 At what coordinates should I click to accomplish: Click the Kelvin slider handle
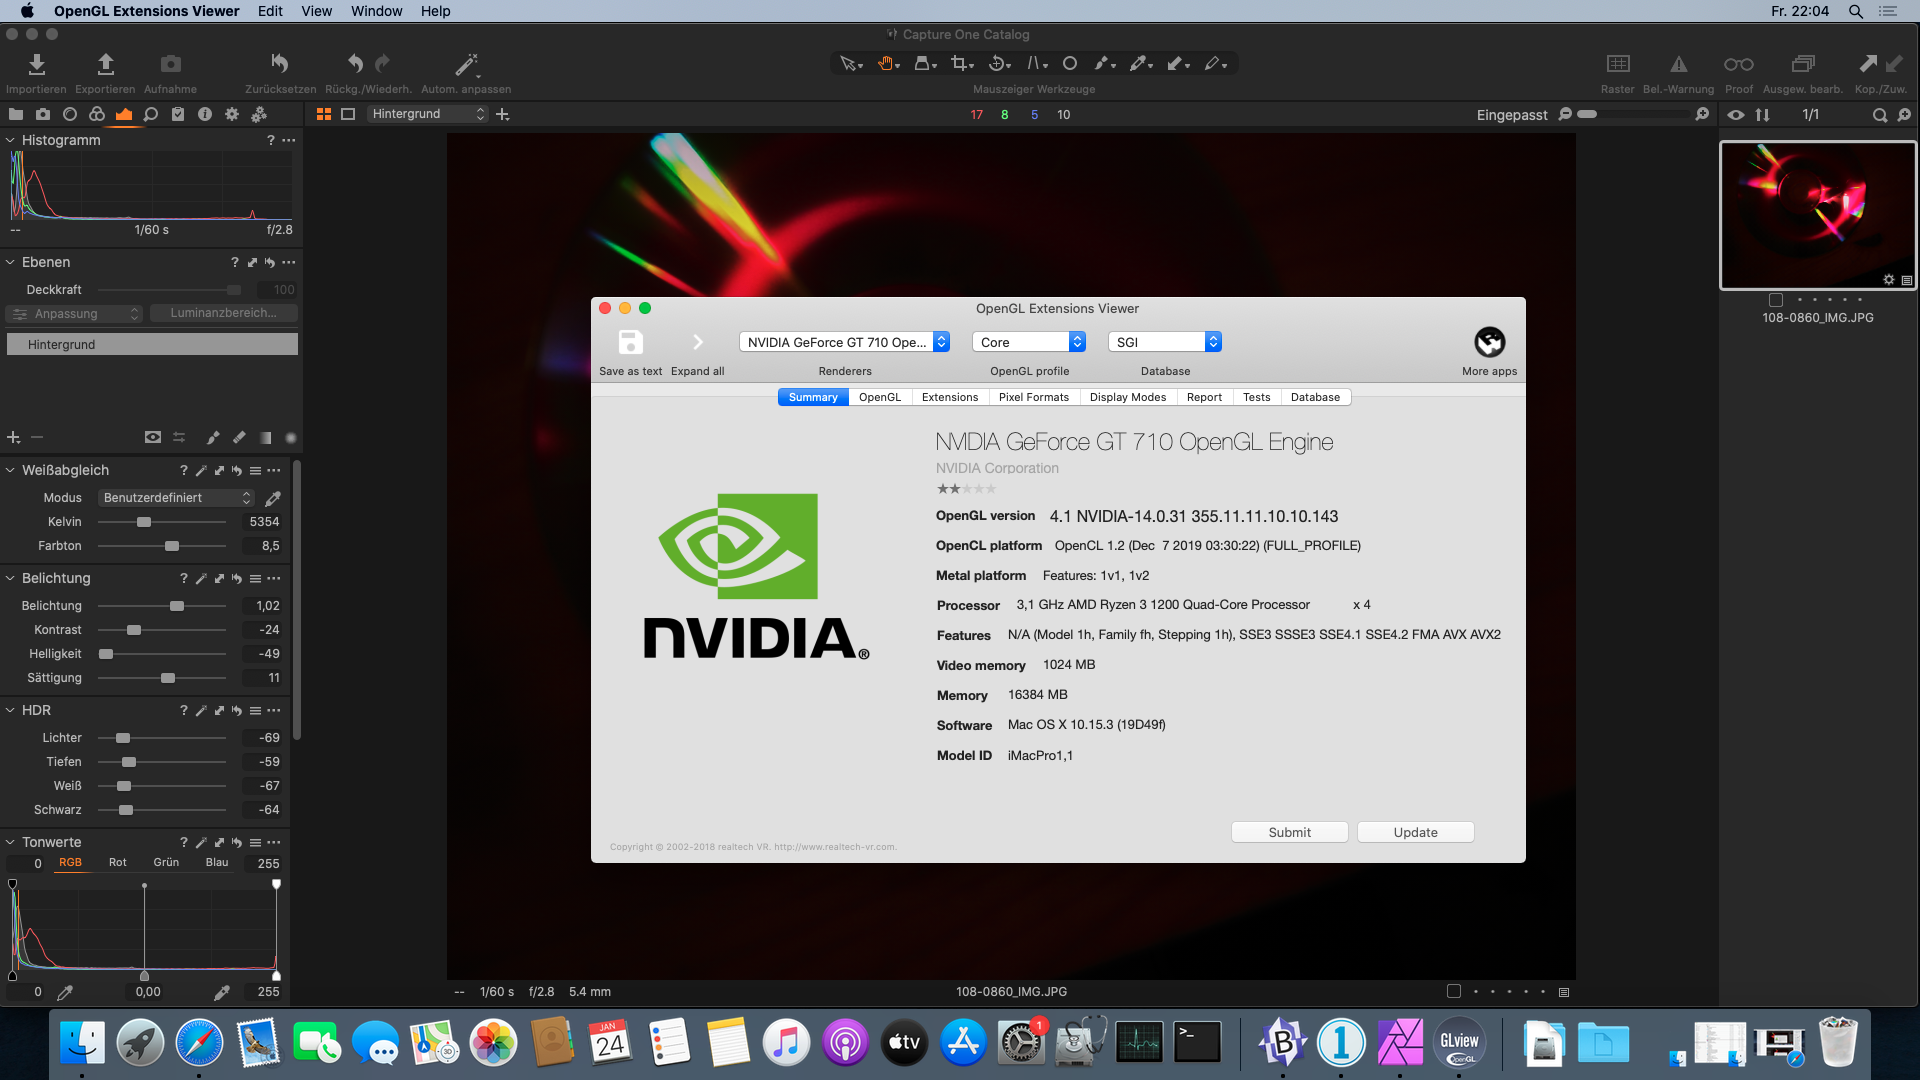pos(144,522)
